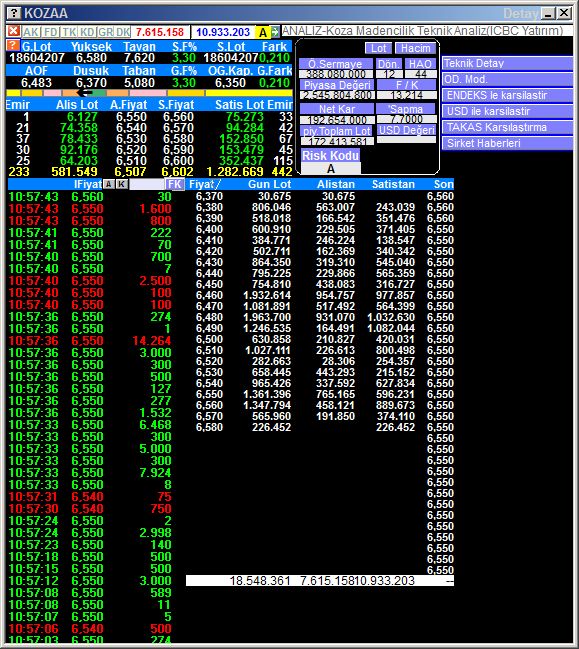Click the AOF value 6,483

coord(36,83)
